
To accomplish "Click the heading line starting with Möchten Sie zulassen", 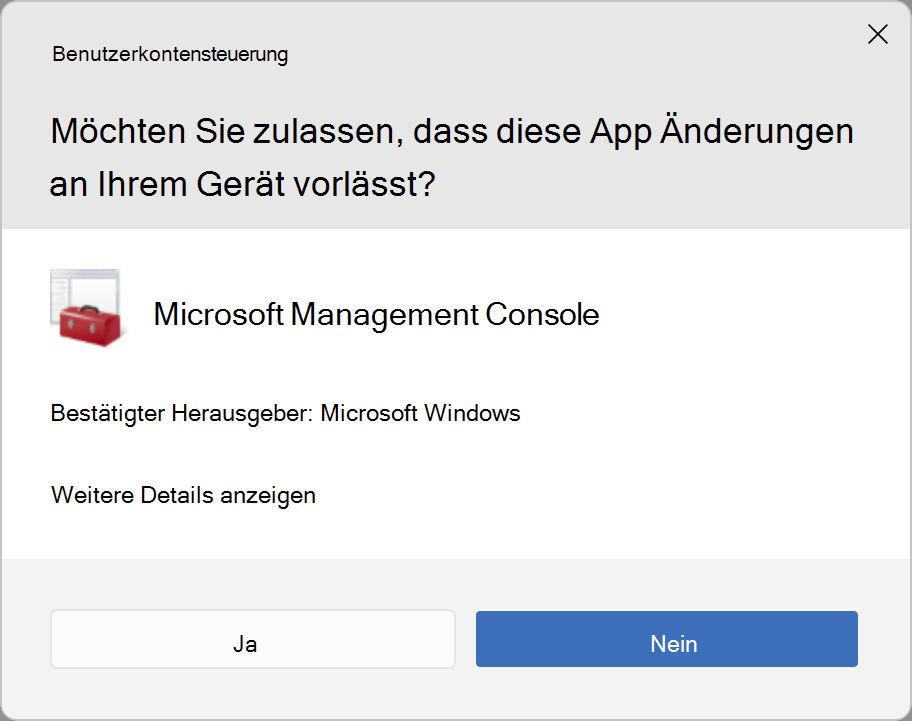I will [452, 132].
